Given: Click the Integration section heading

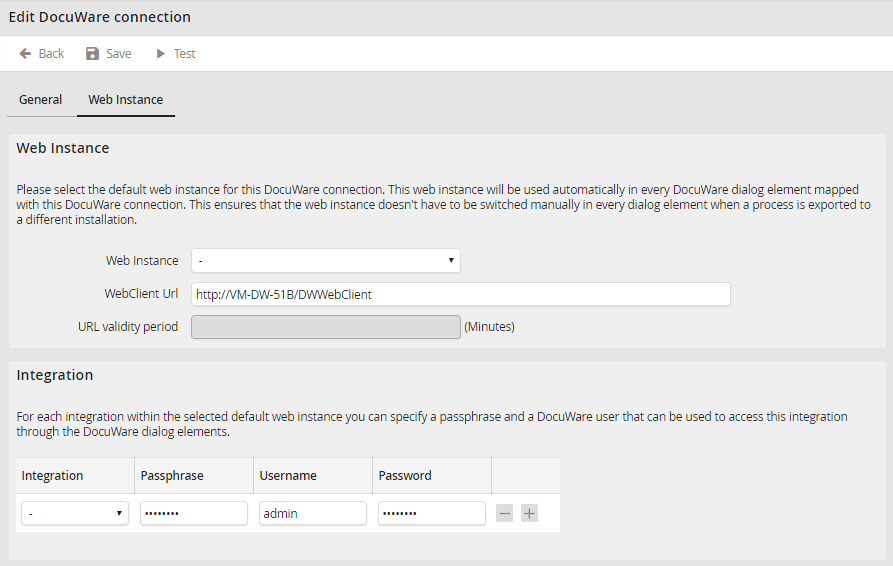Looking at the screenshot, I should (x=55, y=375).
